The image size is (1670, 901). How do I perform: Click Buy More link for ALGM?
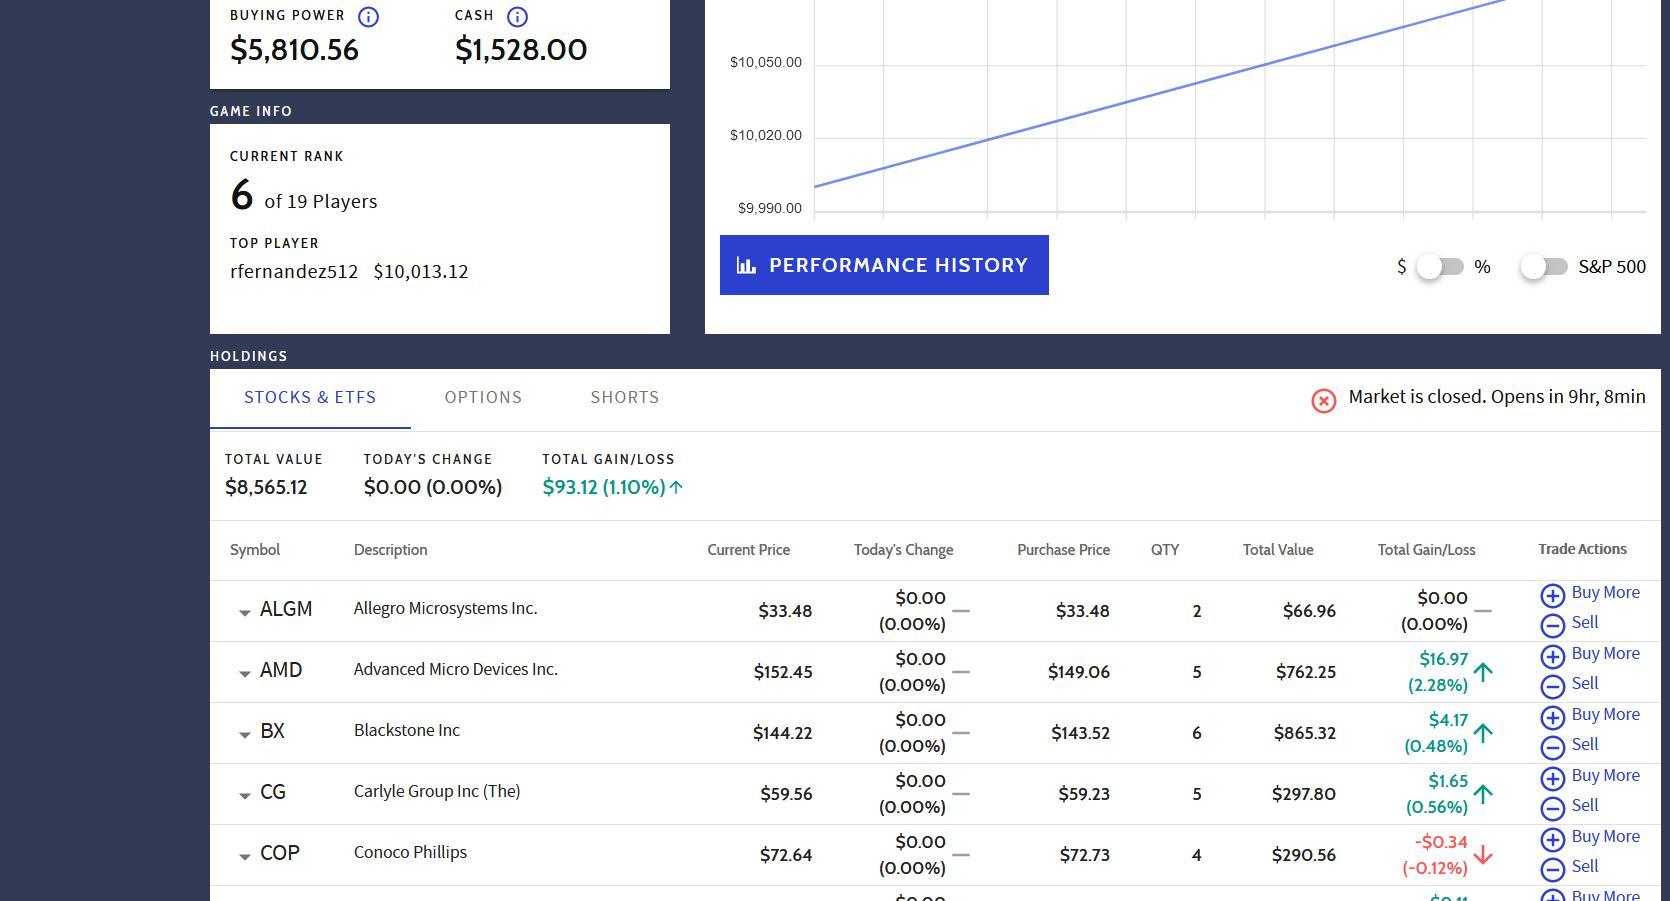coord(1605,593)
